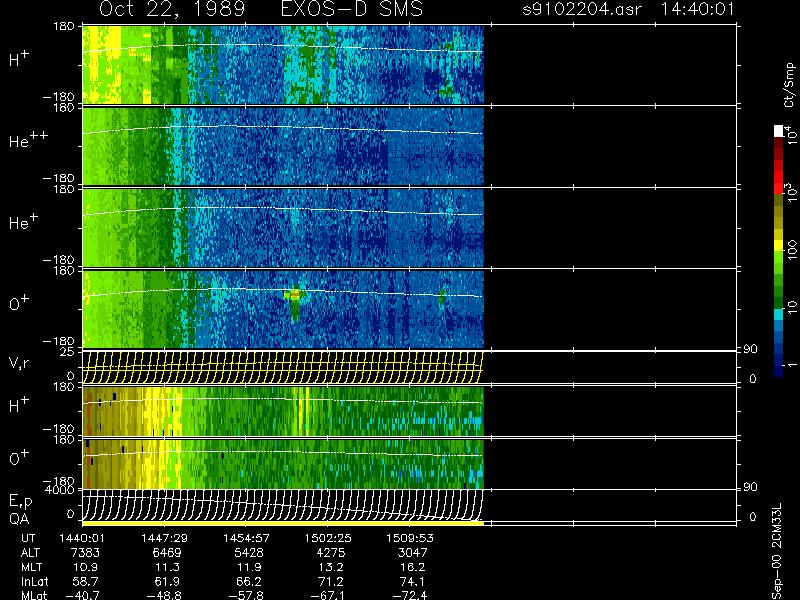Click the yellow QA status bar
Screen dimensions: 800x600
click(283, 523)
